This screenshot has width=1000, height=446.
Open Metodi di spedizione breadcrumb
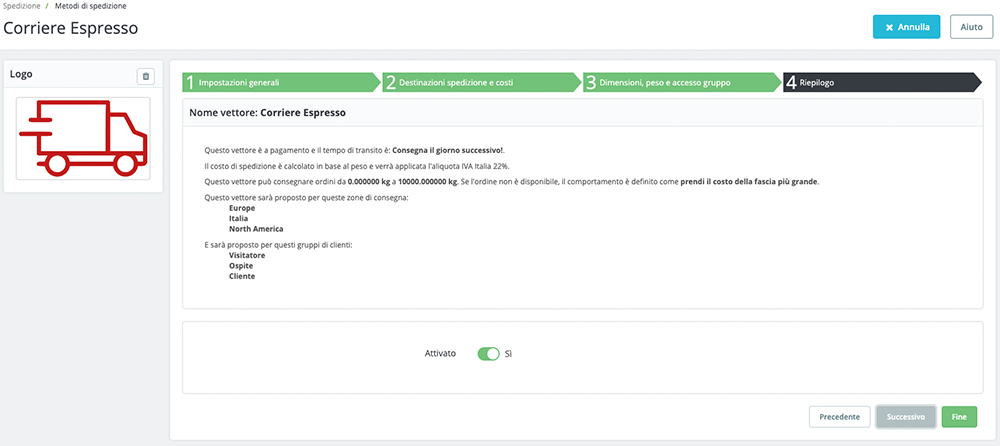pos(91,6)
